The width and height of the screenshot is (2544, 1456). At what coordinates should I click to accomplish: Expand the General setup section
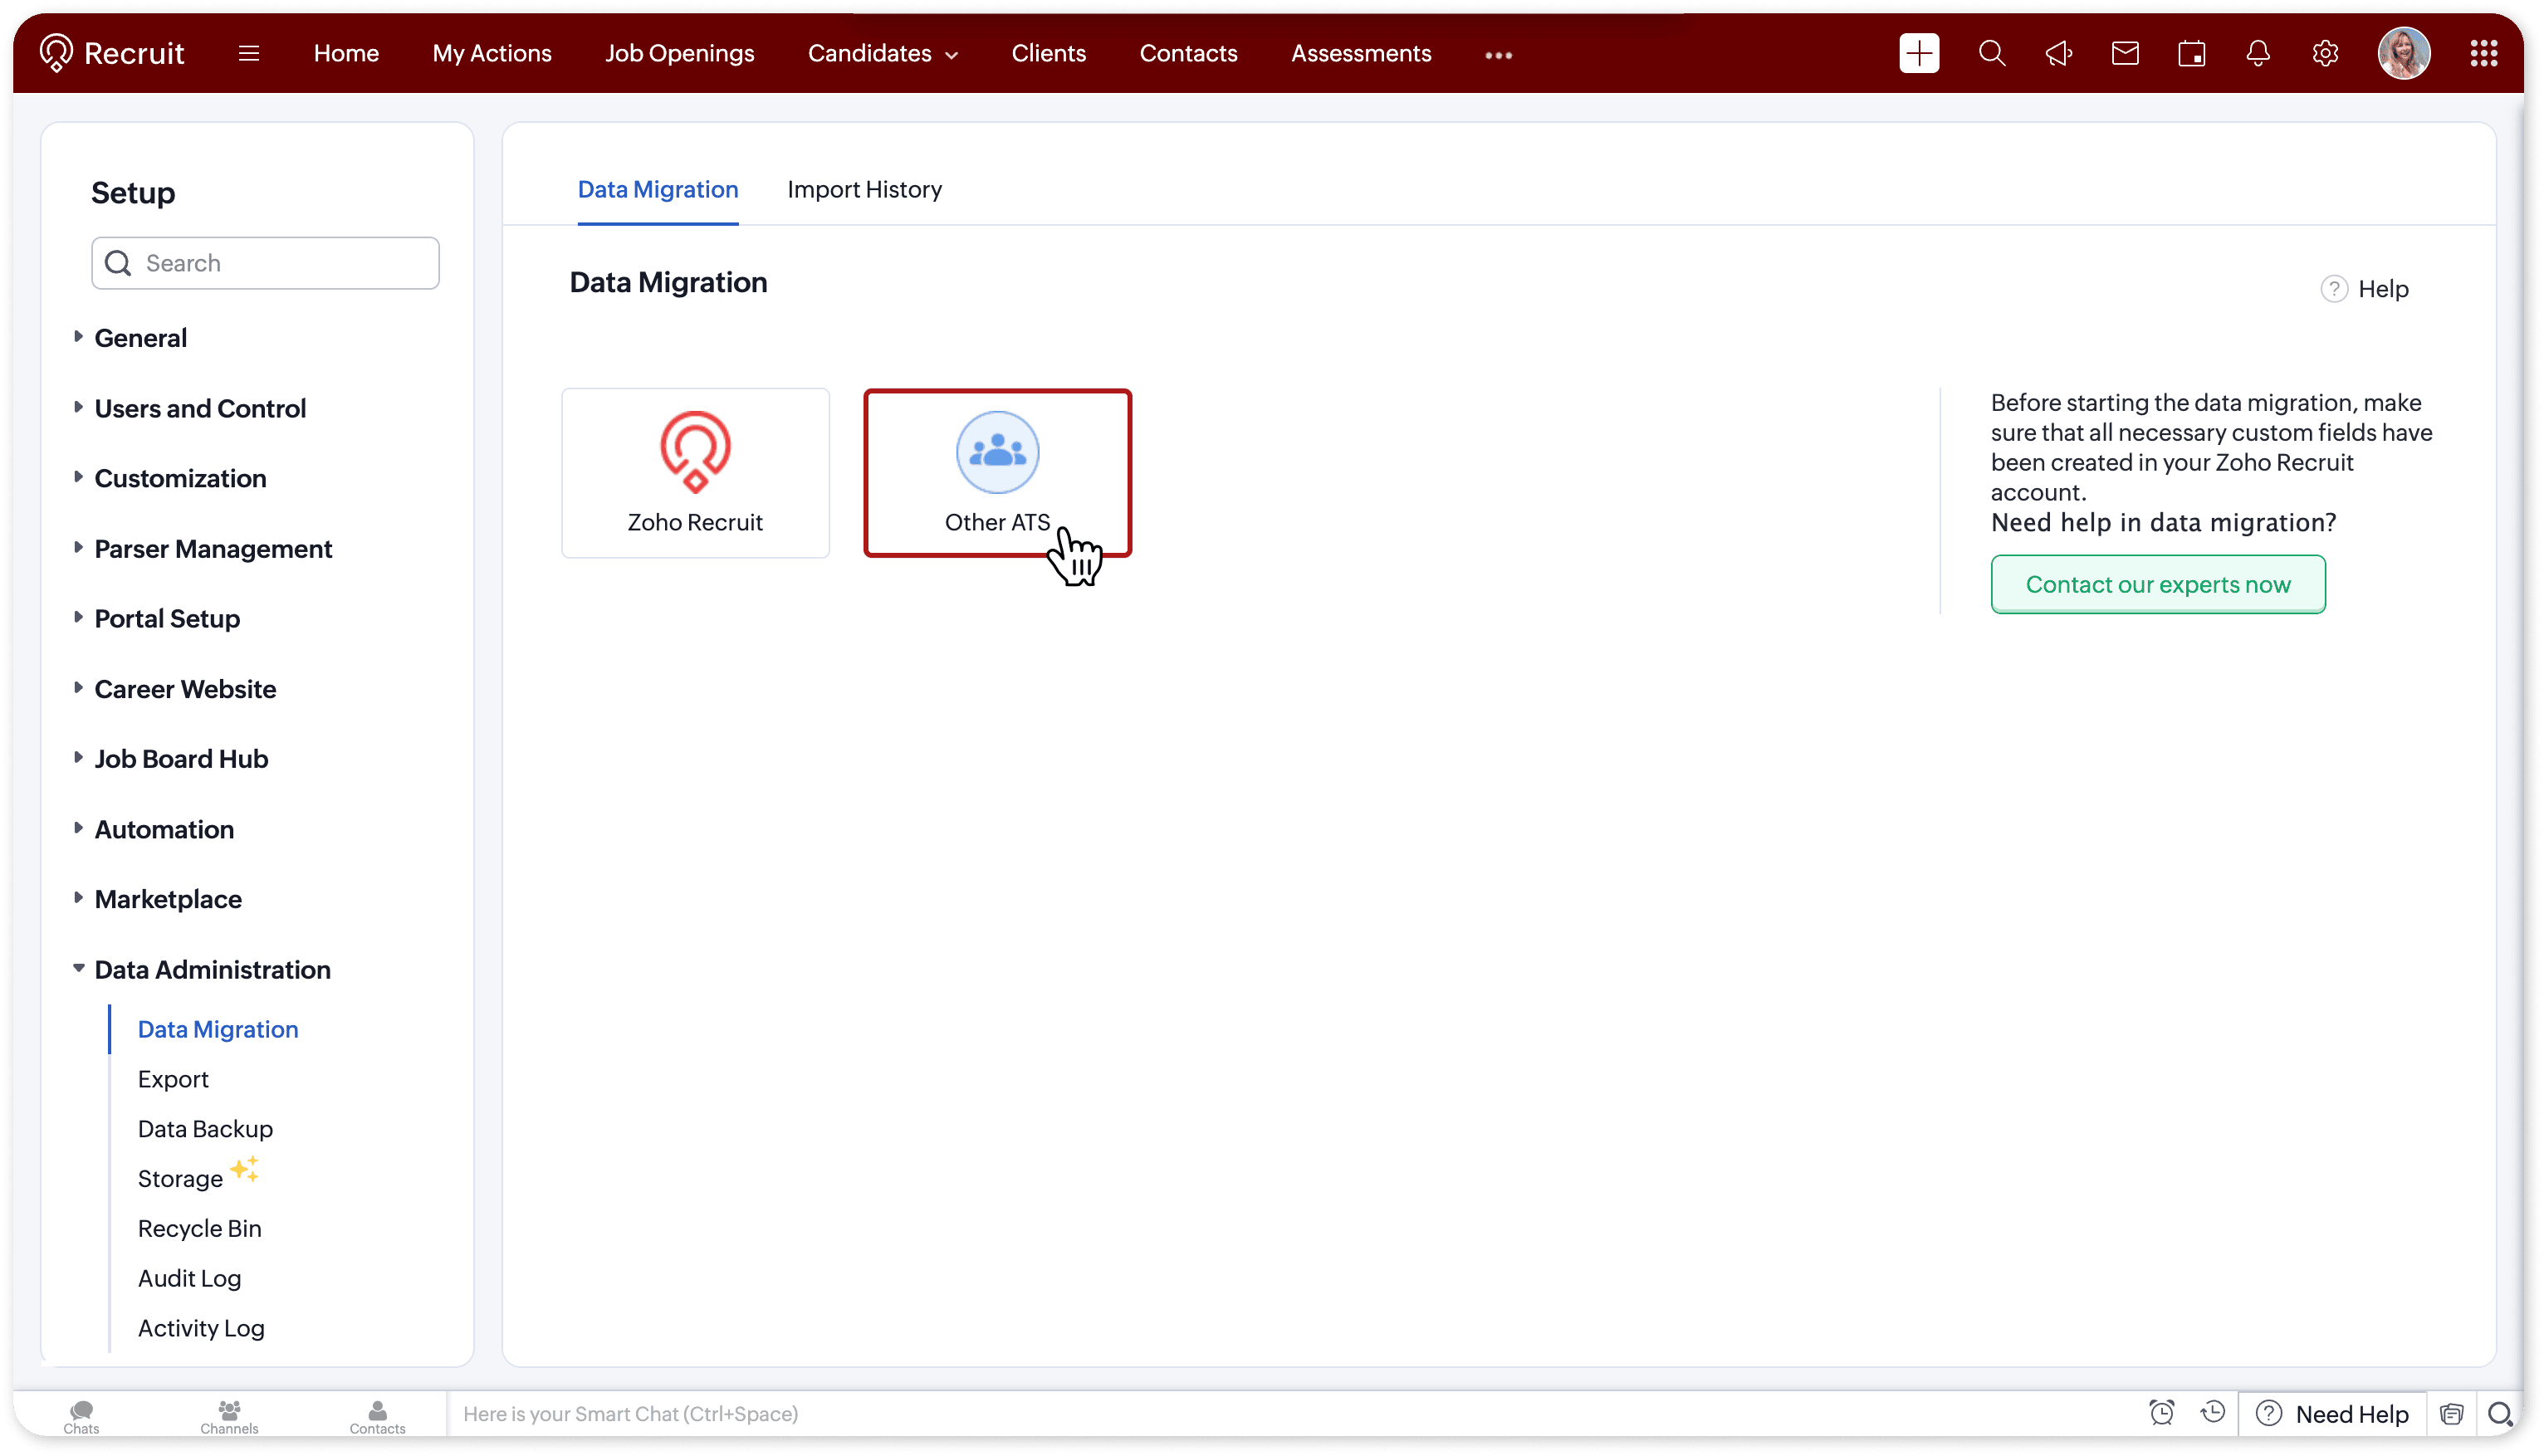(140, 338)
